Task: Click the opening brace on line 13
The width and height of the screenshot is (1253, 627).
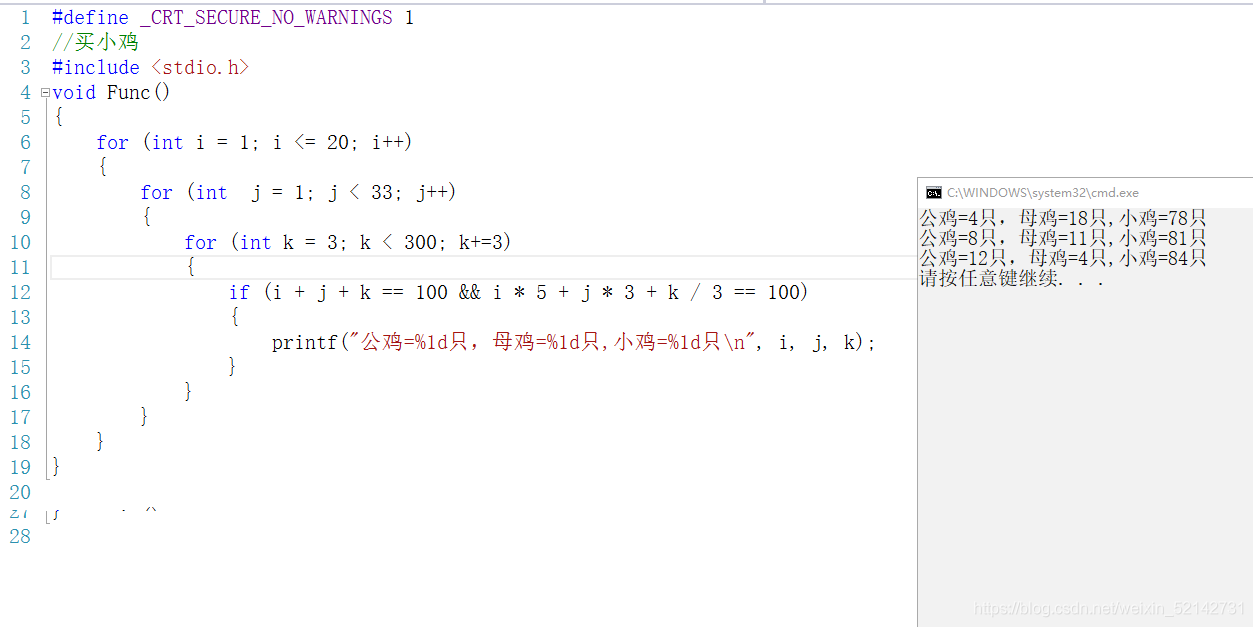Action: tap(234, 317)
